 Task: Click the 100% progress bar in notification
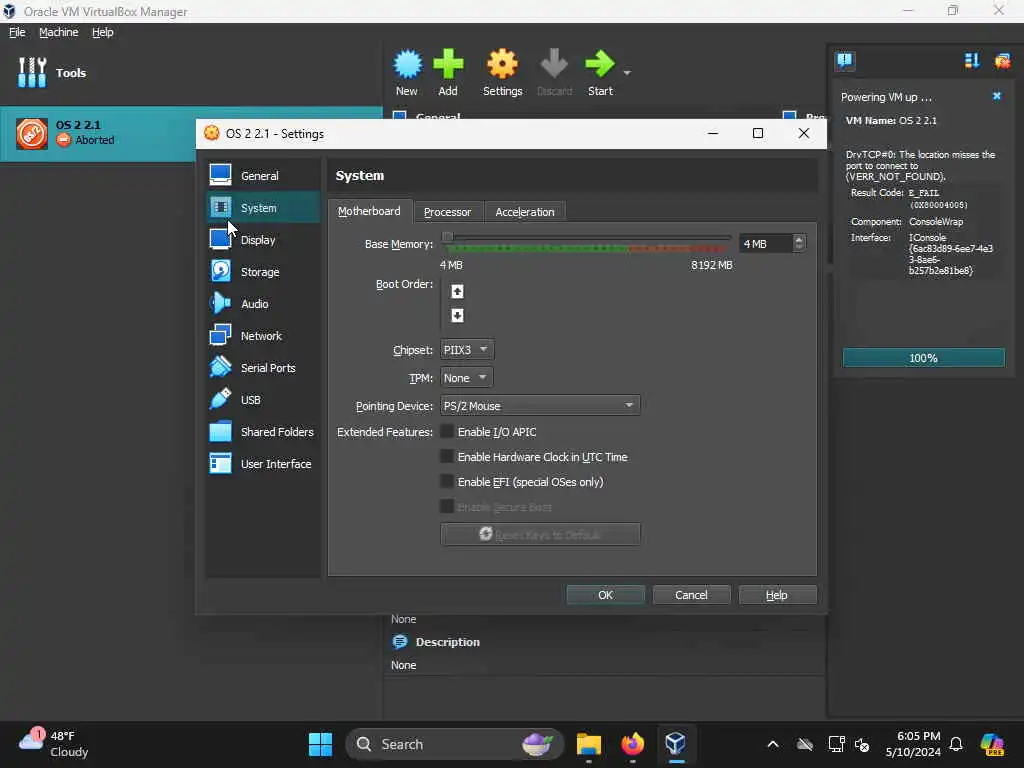coord(923,358)
